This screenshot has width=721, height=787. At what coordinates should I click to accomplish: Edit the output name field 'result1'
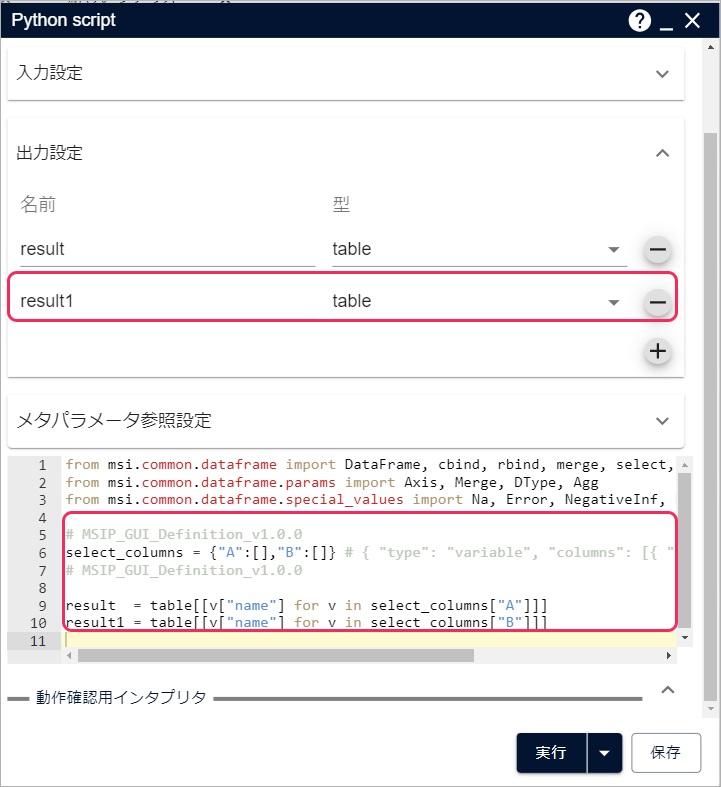tap(168, 301)
